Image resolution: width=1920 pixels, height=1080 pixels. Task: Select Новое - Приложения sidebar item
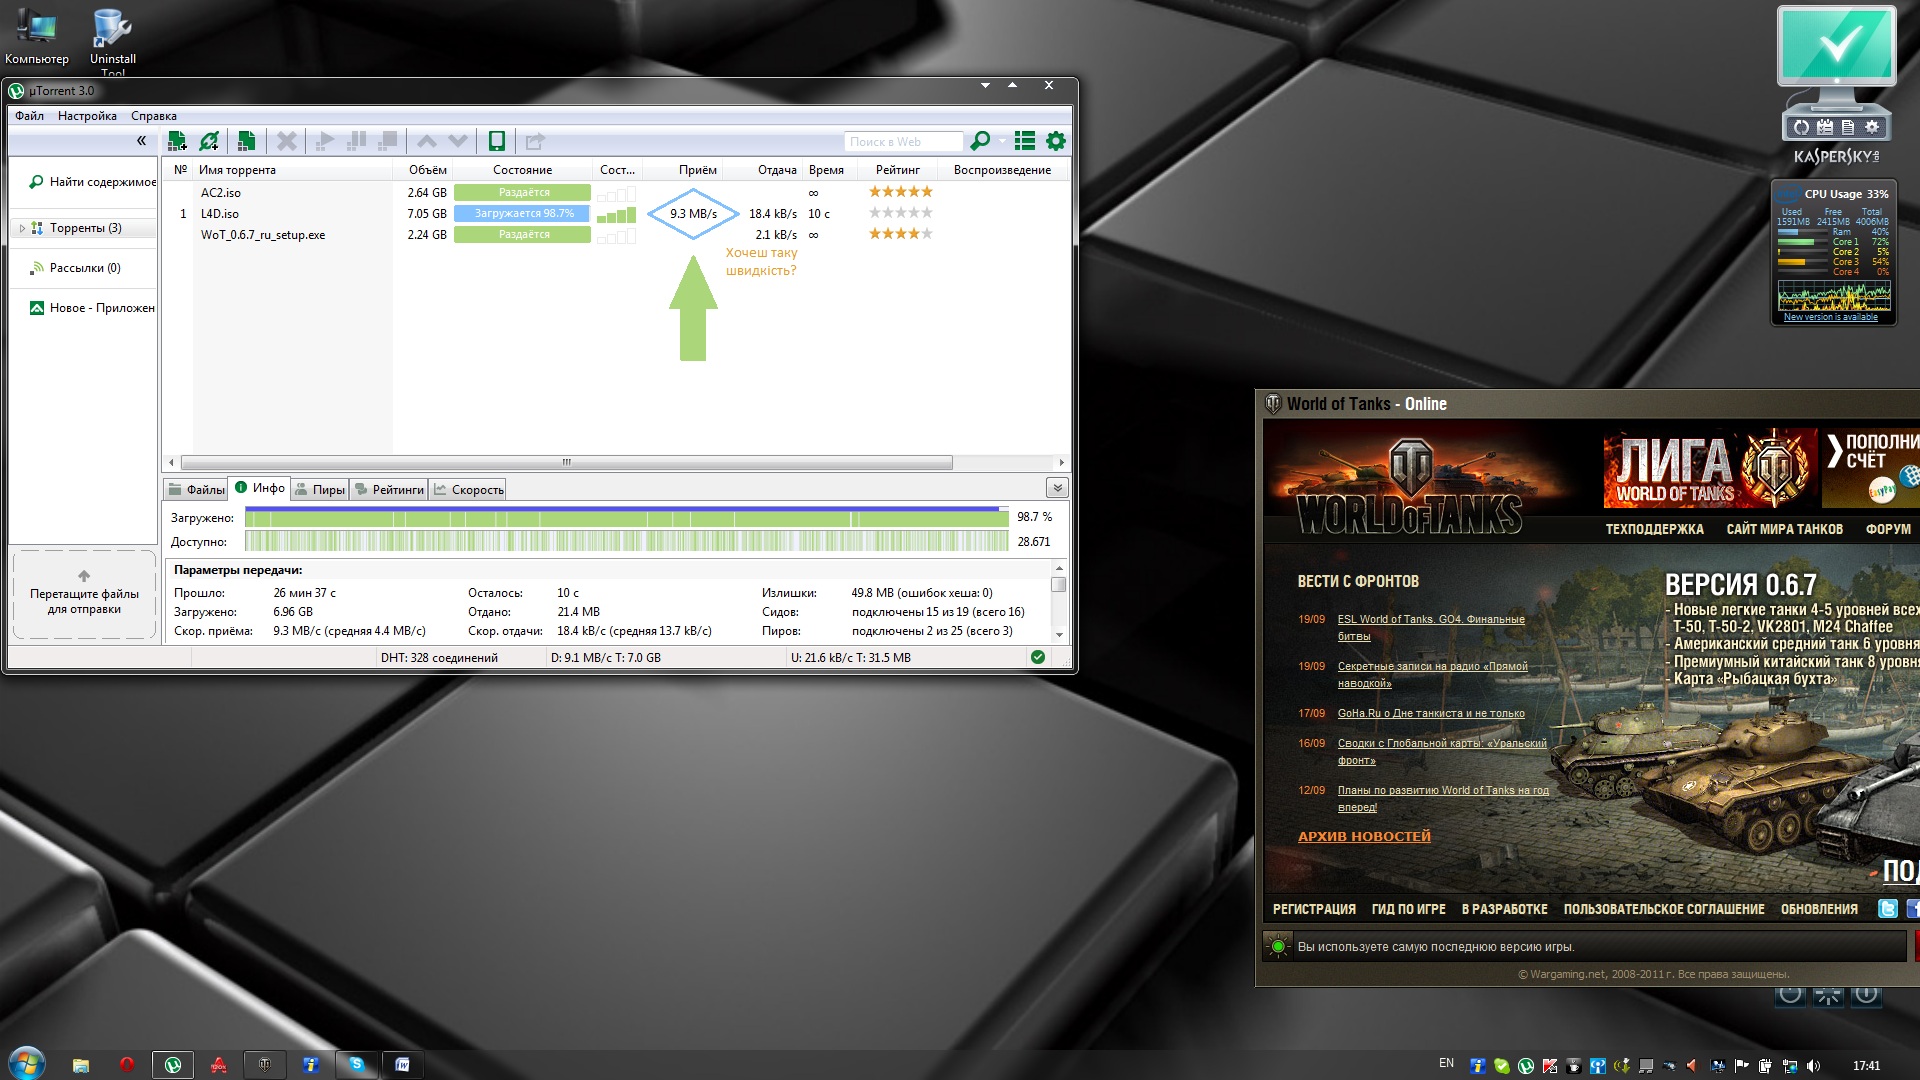pyautogui.click(x=92, y=308)
